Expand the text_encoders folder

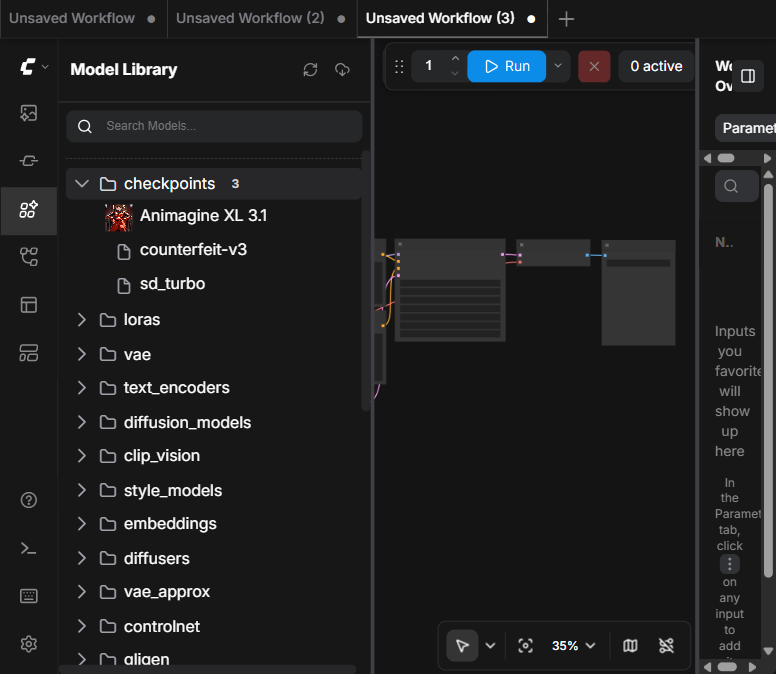click(82, 388)
